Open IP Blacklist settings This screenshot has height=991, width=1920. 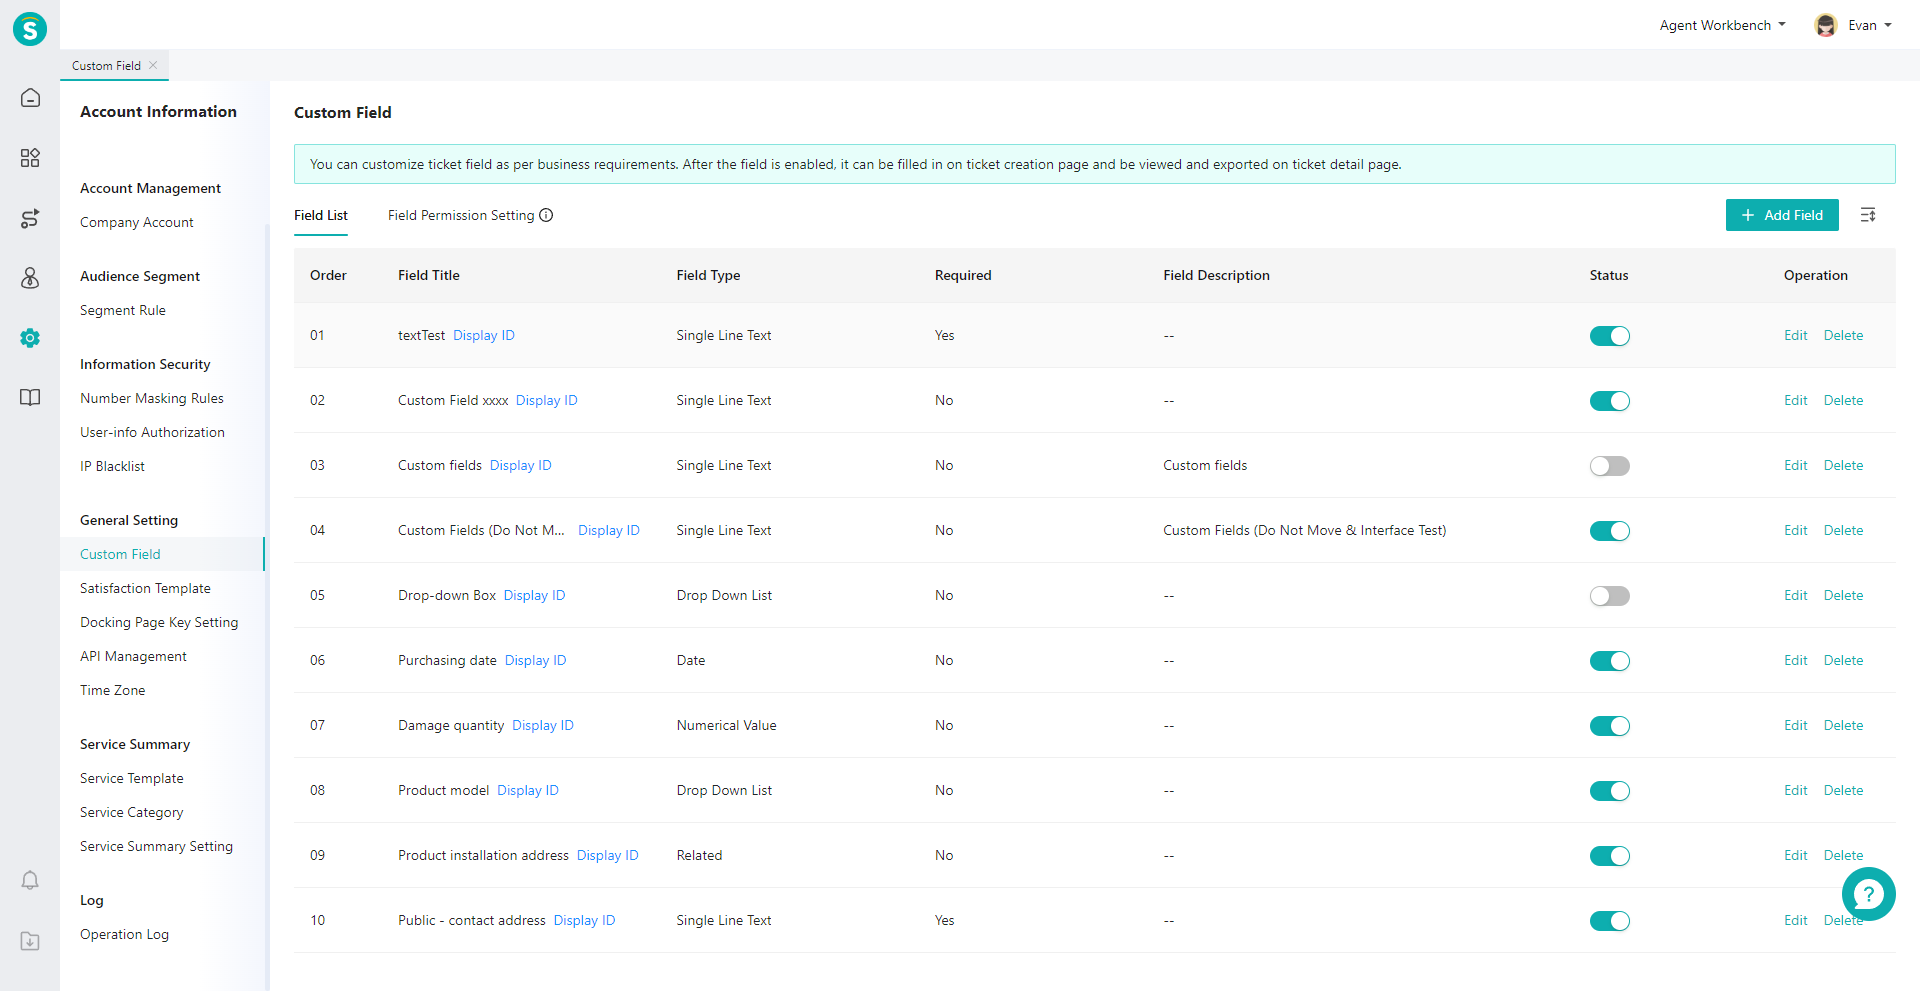click(x=112, y=466)
